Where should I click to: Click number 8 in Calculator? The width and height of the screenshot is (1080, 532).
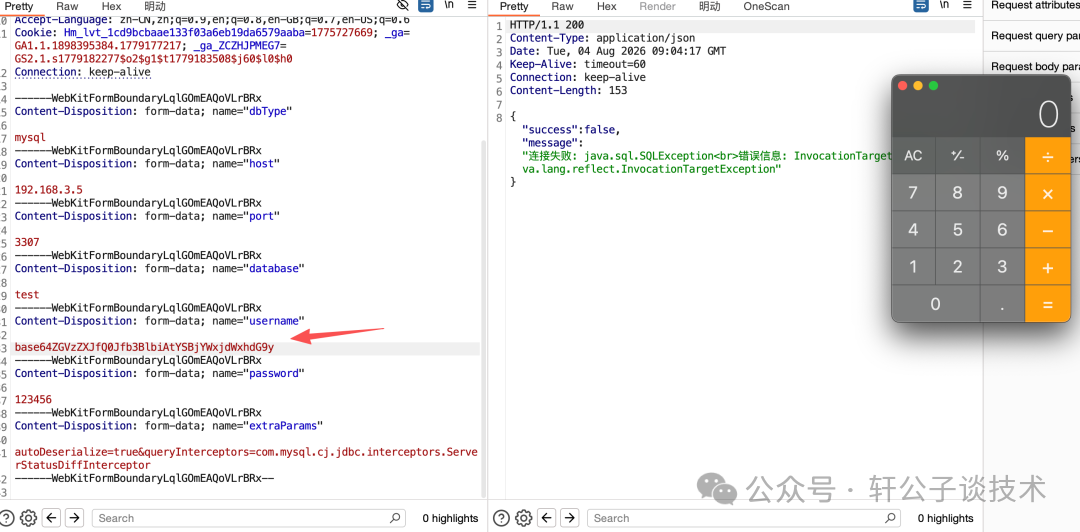click(957, 193)
